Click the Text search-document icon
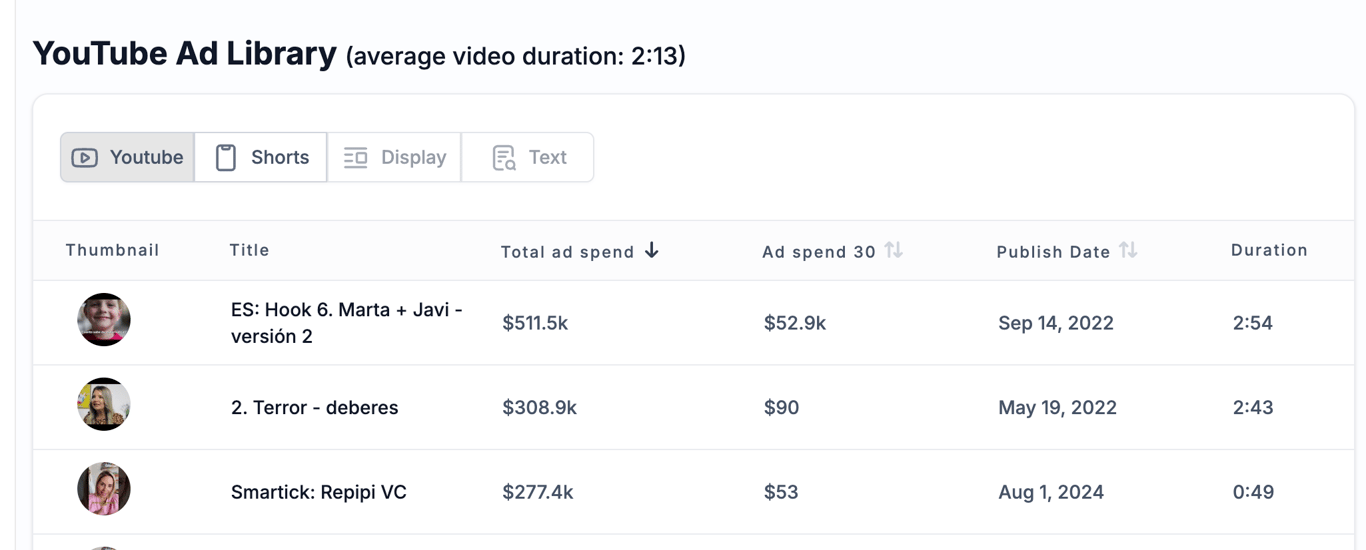 (504, 158)
